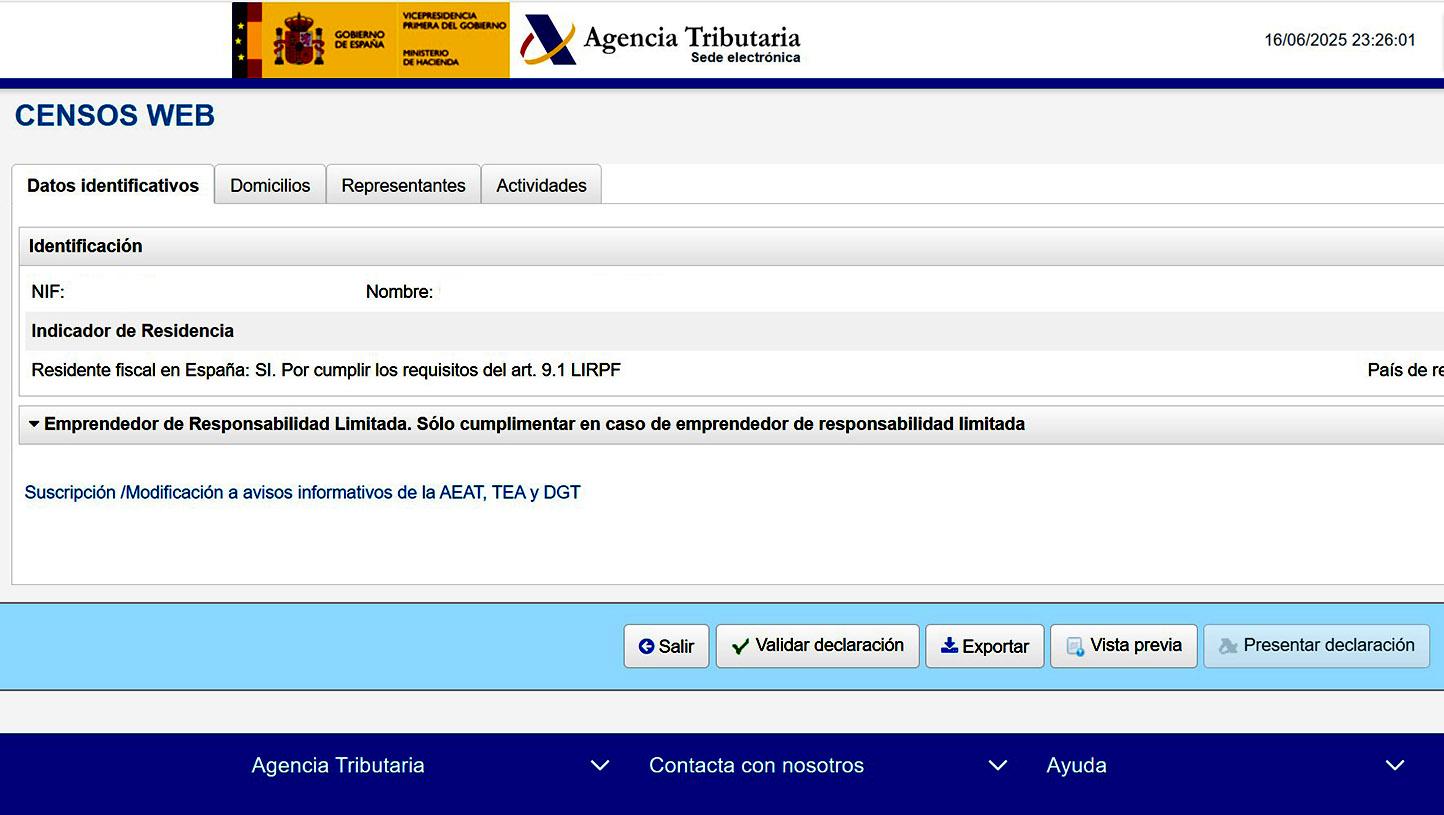The width and height of the screenshot is (1444, 815).
Task: Click the Agencia Tributaria Sede electrónica title
Action: pyautogui.click(x=691, y=42)
